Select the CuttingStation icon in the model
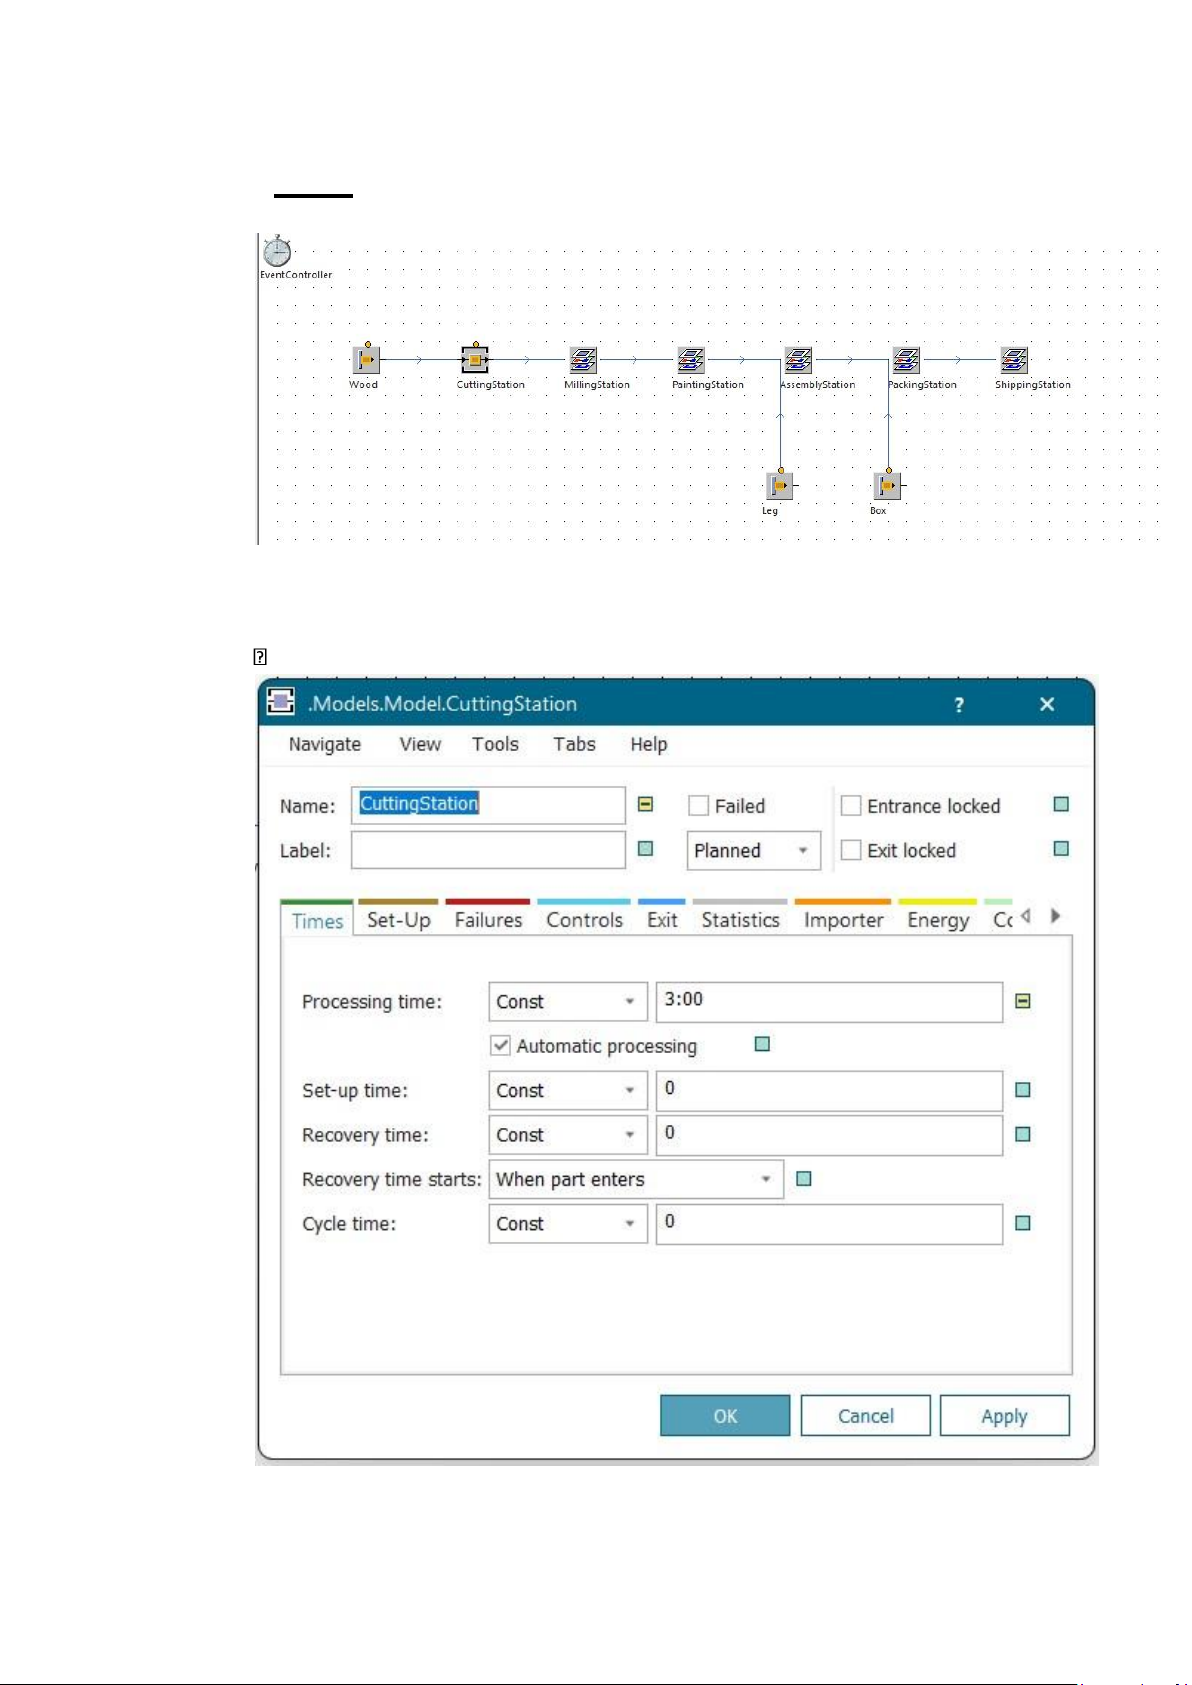The image size is (1192, 1685). click(475, 359)
